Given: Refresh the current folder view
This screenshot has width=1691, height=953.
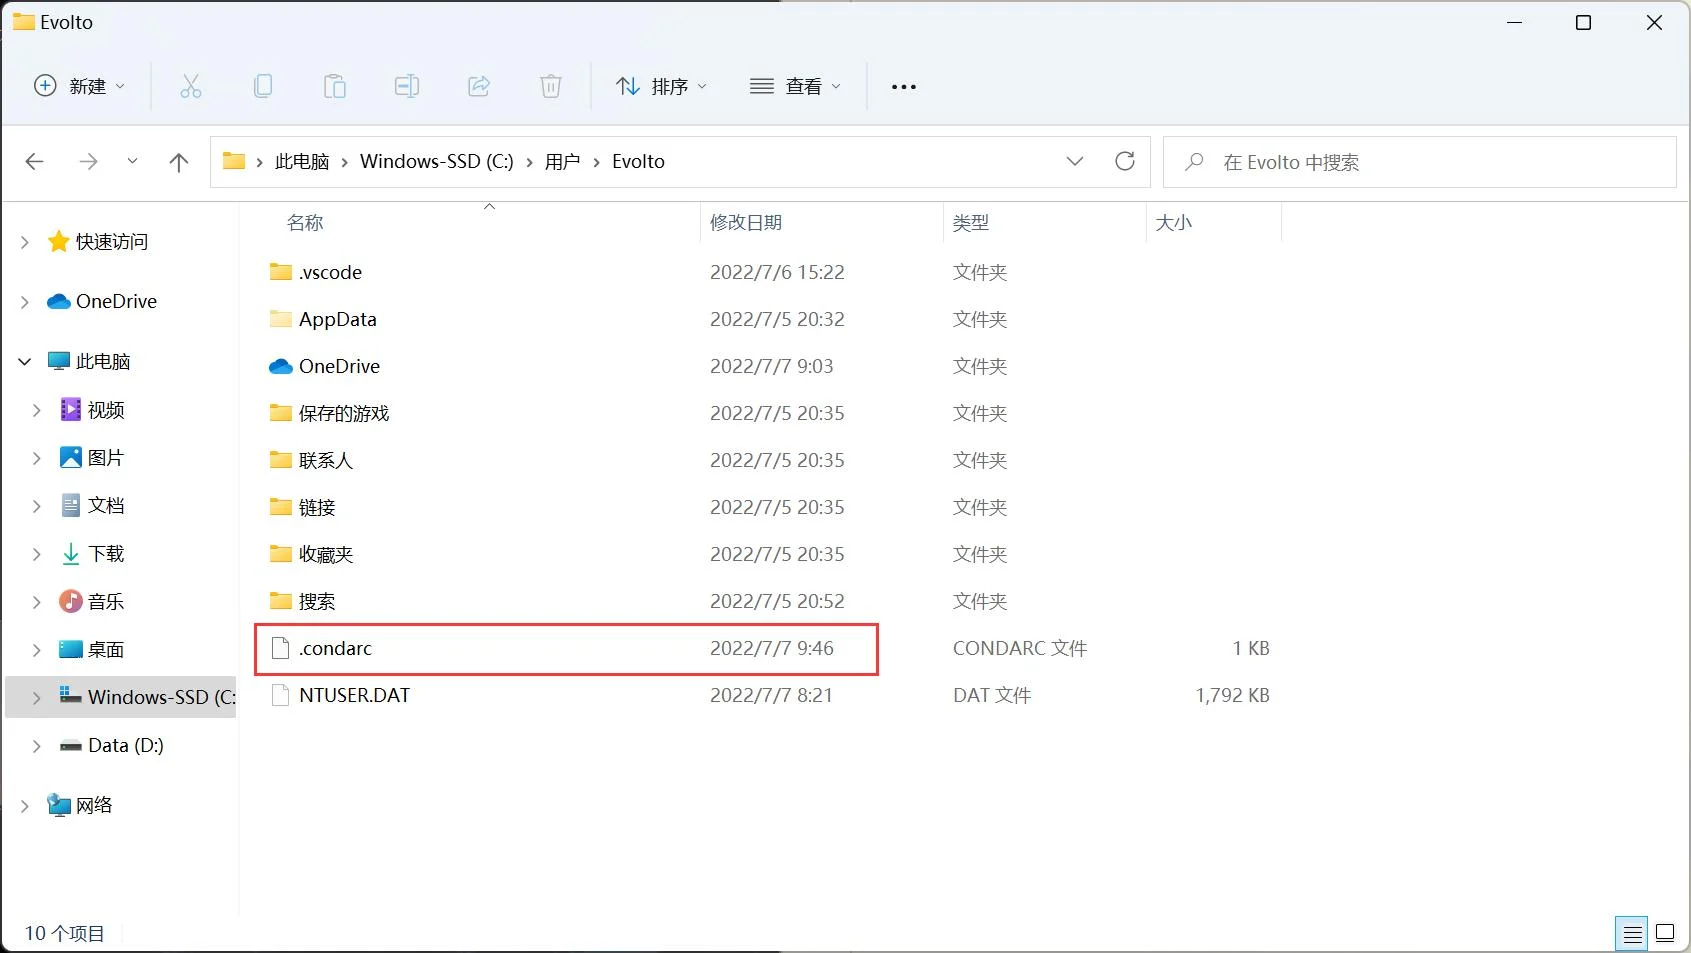Looking at the screenshot, I should coord(1125,162).
